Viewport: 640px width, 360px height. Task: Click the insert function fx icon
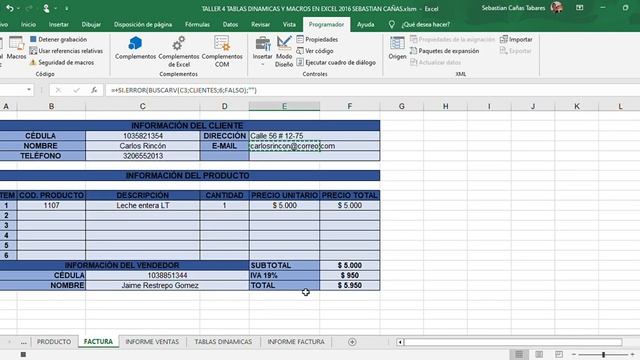(94, 90)
